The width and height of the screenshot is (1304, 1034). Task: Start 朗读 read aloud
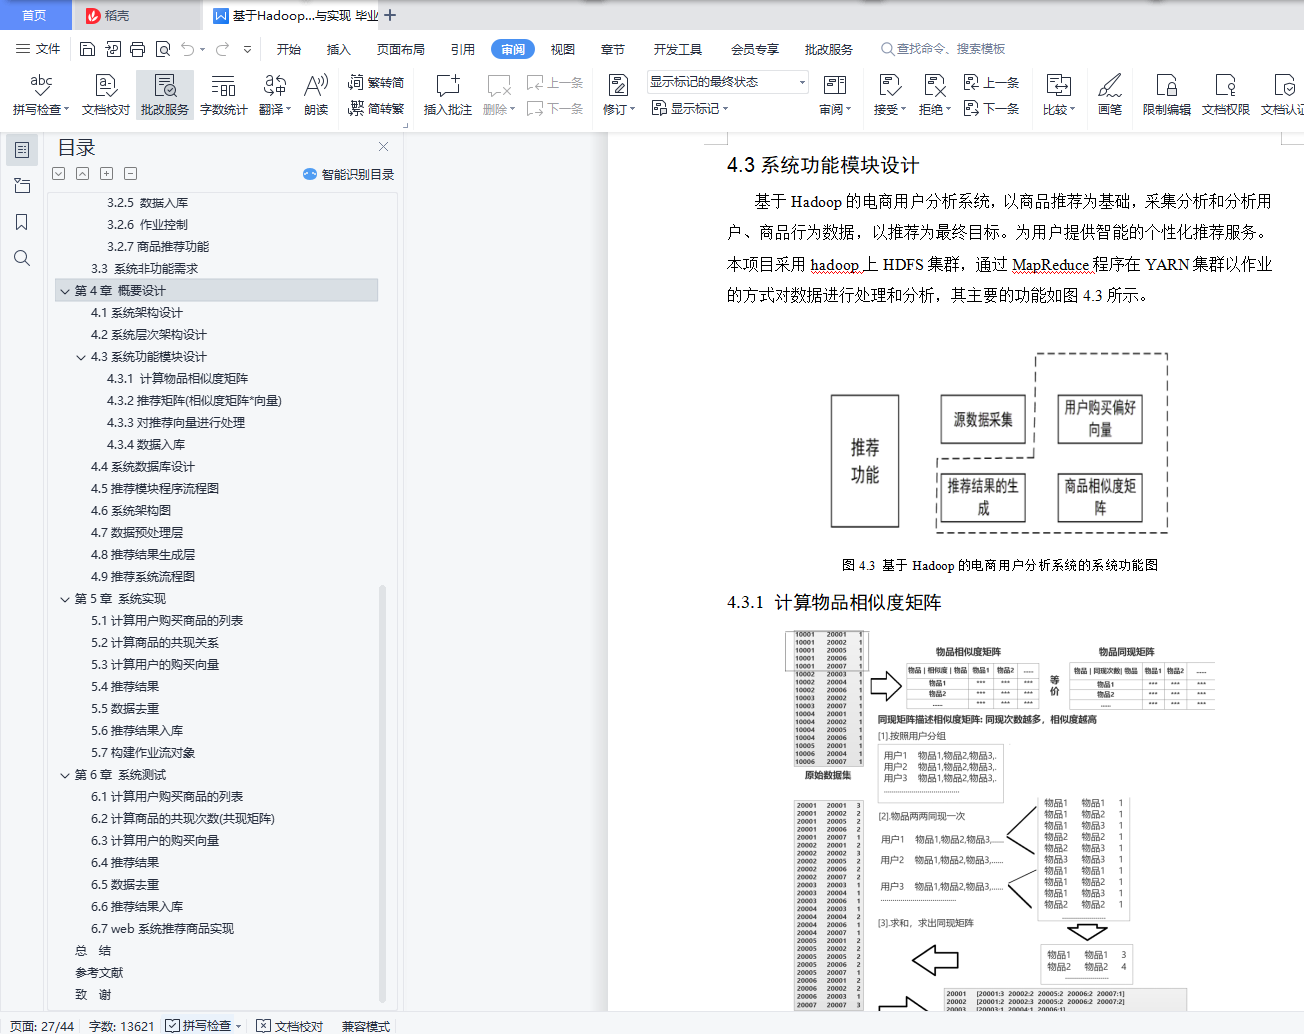click(316, 95)
